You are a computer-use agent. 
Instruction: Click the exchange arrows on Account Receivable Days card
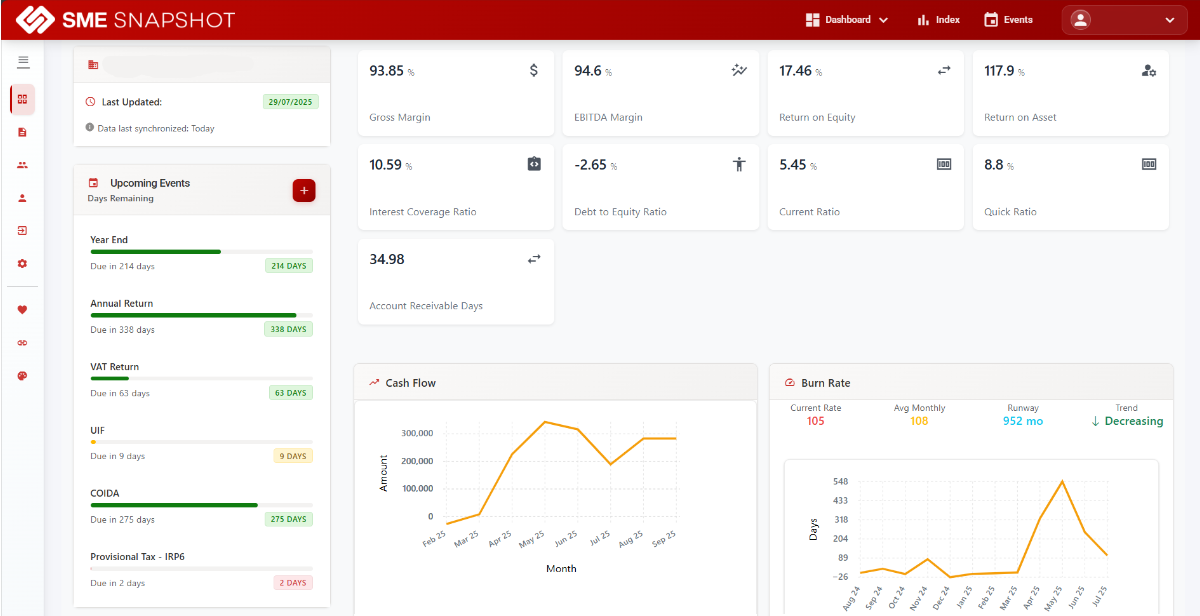tap(533, 258)
